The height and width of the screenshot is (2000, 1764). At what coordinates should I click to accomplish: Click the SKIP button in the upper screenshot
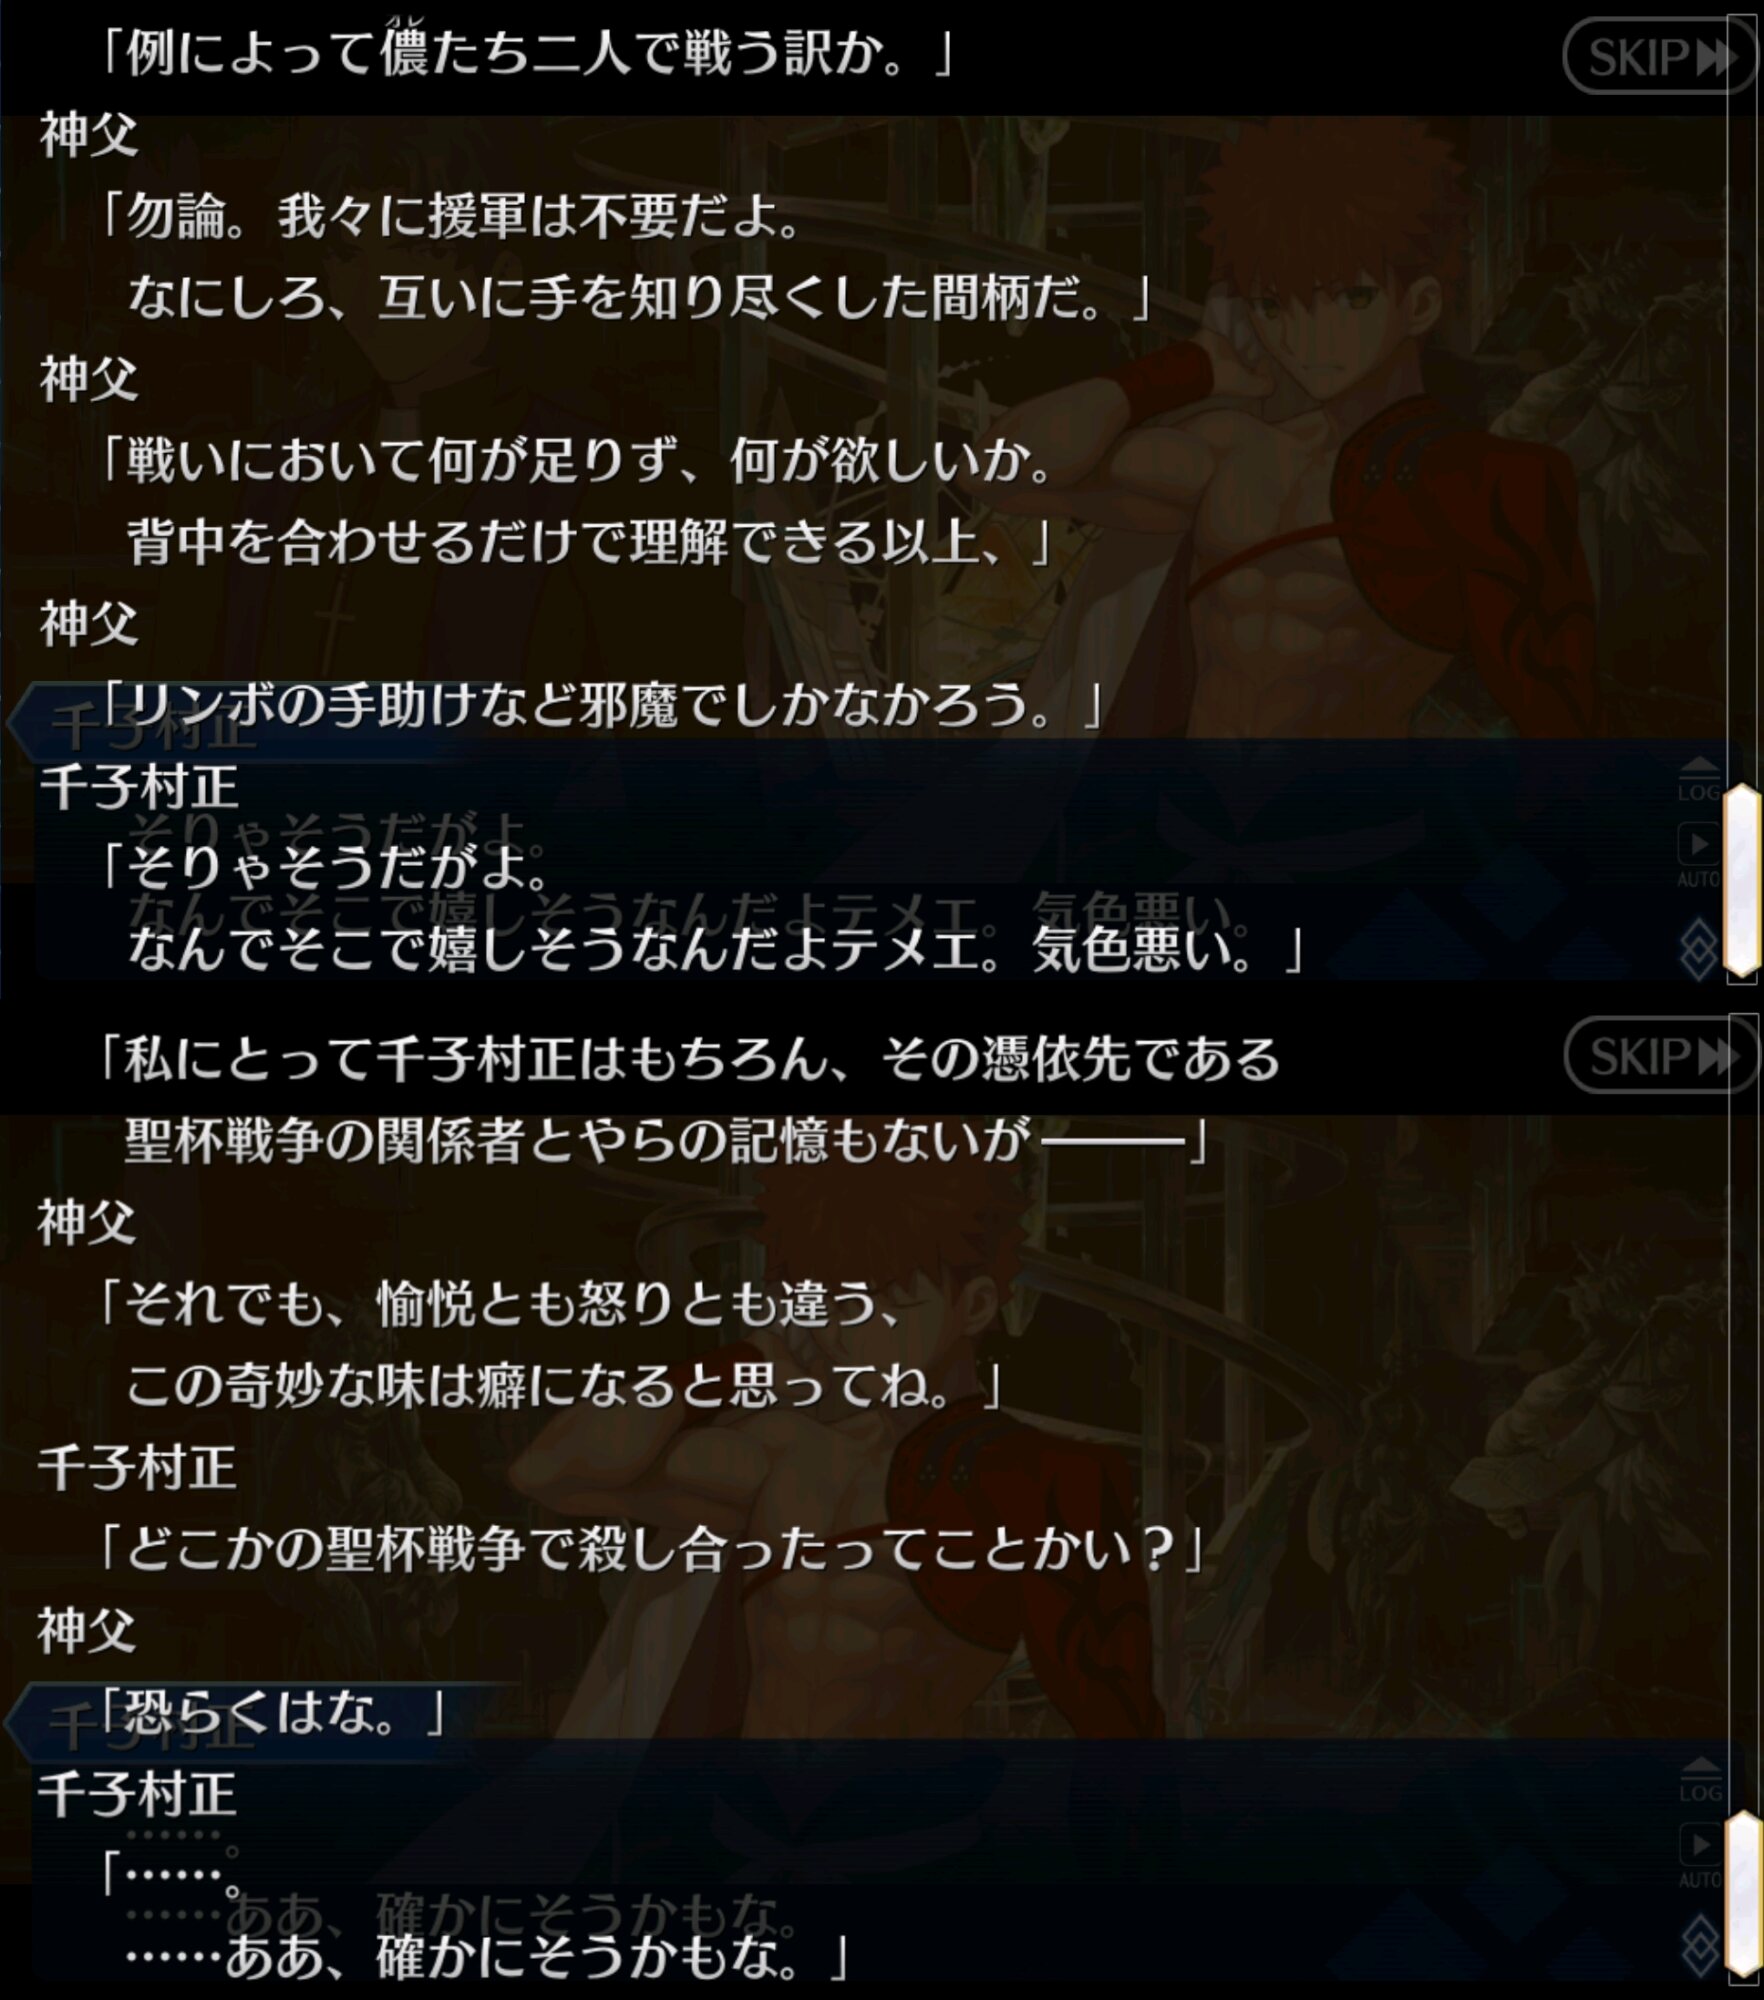click(1658, 57)
